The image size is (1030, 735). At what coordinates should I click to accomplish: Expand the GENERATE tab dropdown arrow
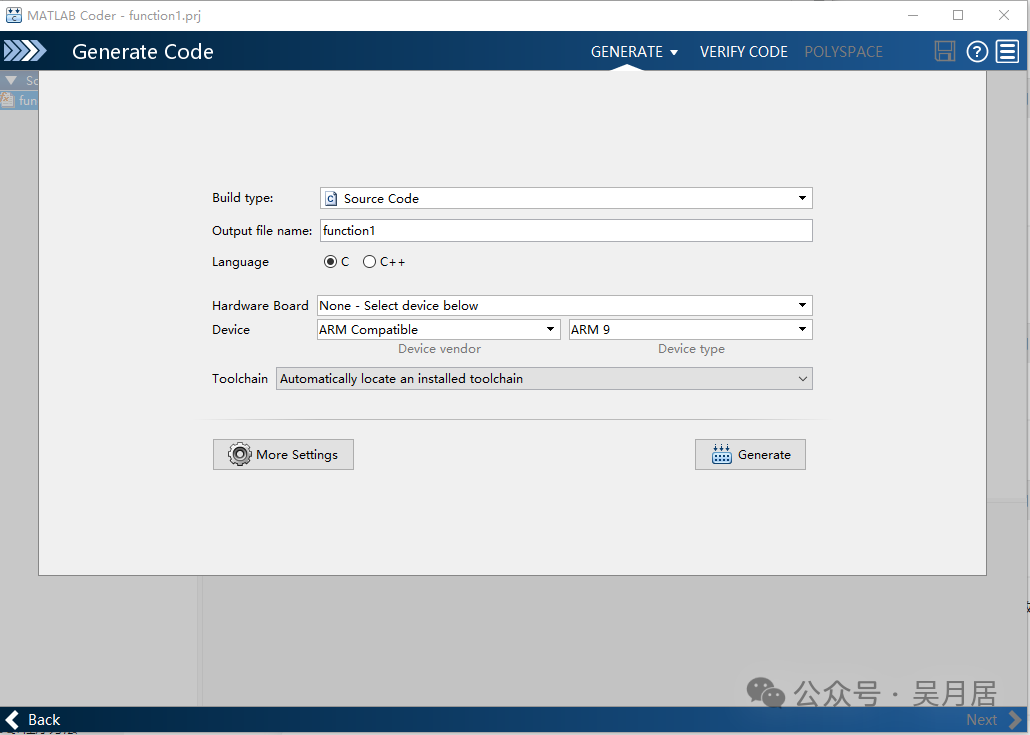674,53
